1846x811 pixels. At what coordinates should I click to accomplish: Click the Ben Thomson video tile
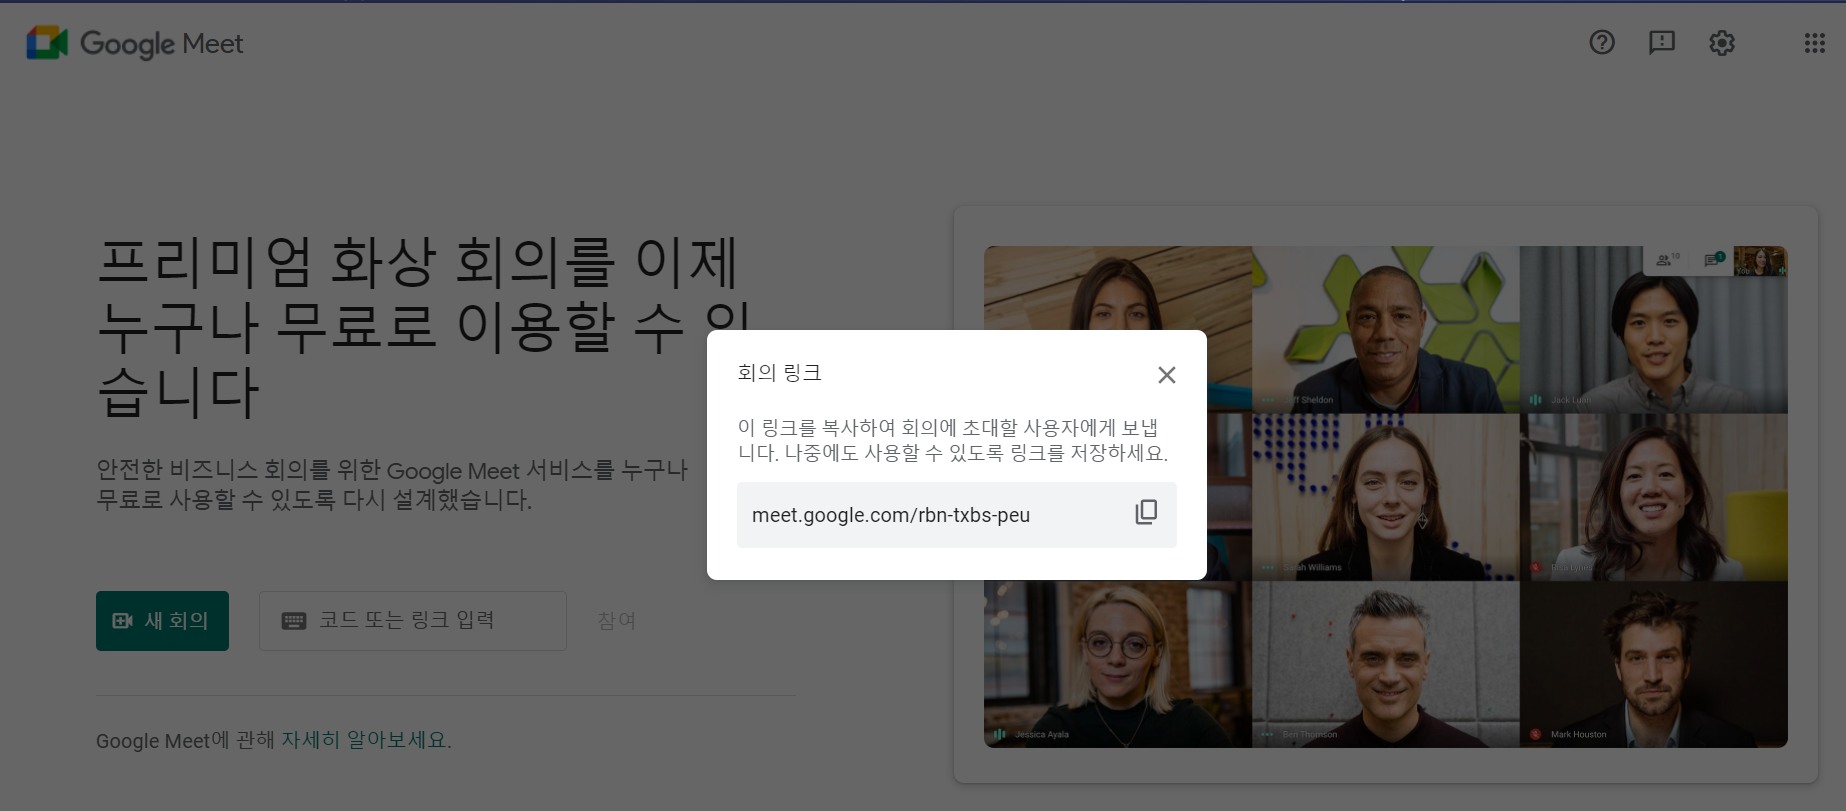1386,665
